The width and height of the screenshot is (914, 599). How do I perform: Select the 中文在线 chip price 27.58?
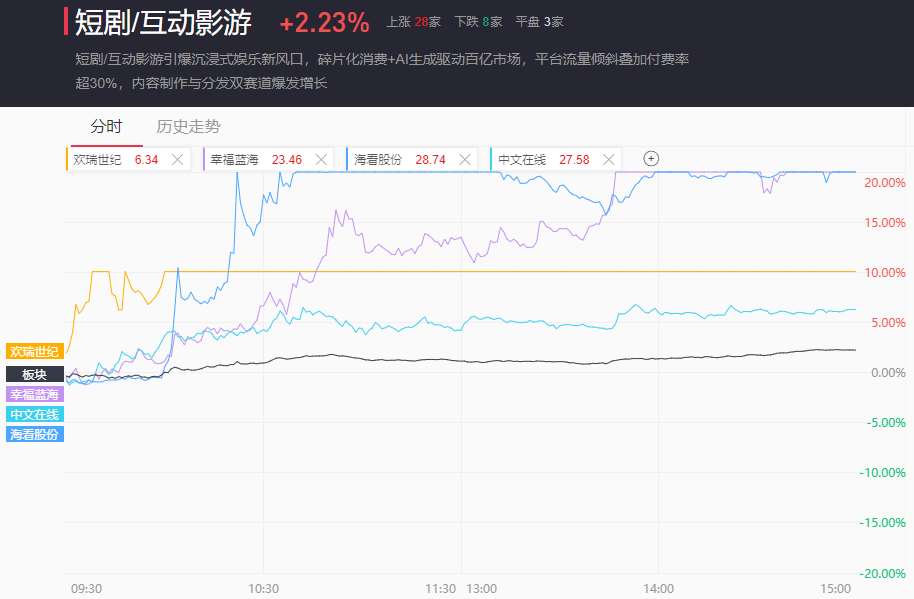tap(574, 159)
